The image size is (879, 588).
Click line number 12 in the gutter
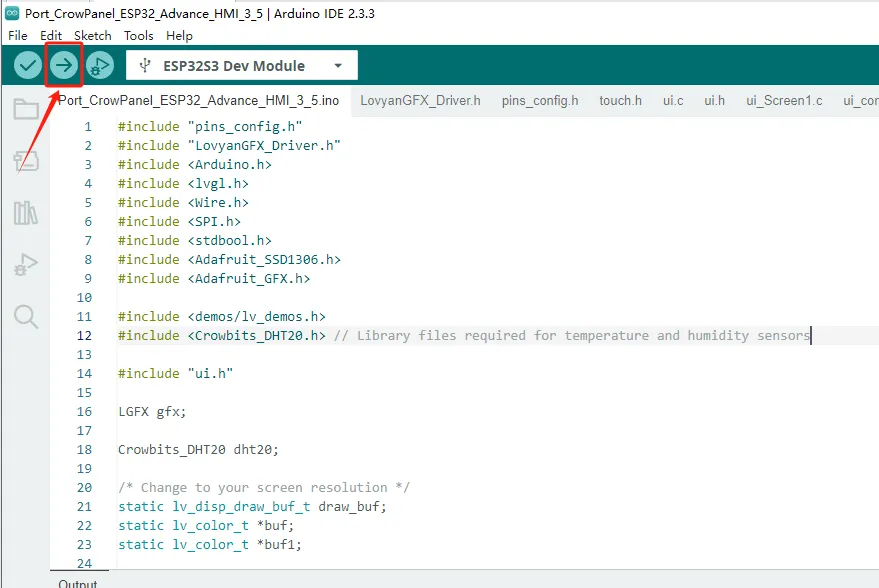(85, 335)
